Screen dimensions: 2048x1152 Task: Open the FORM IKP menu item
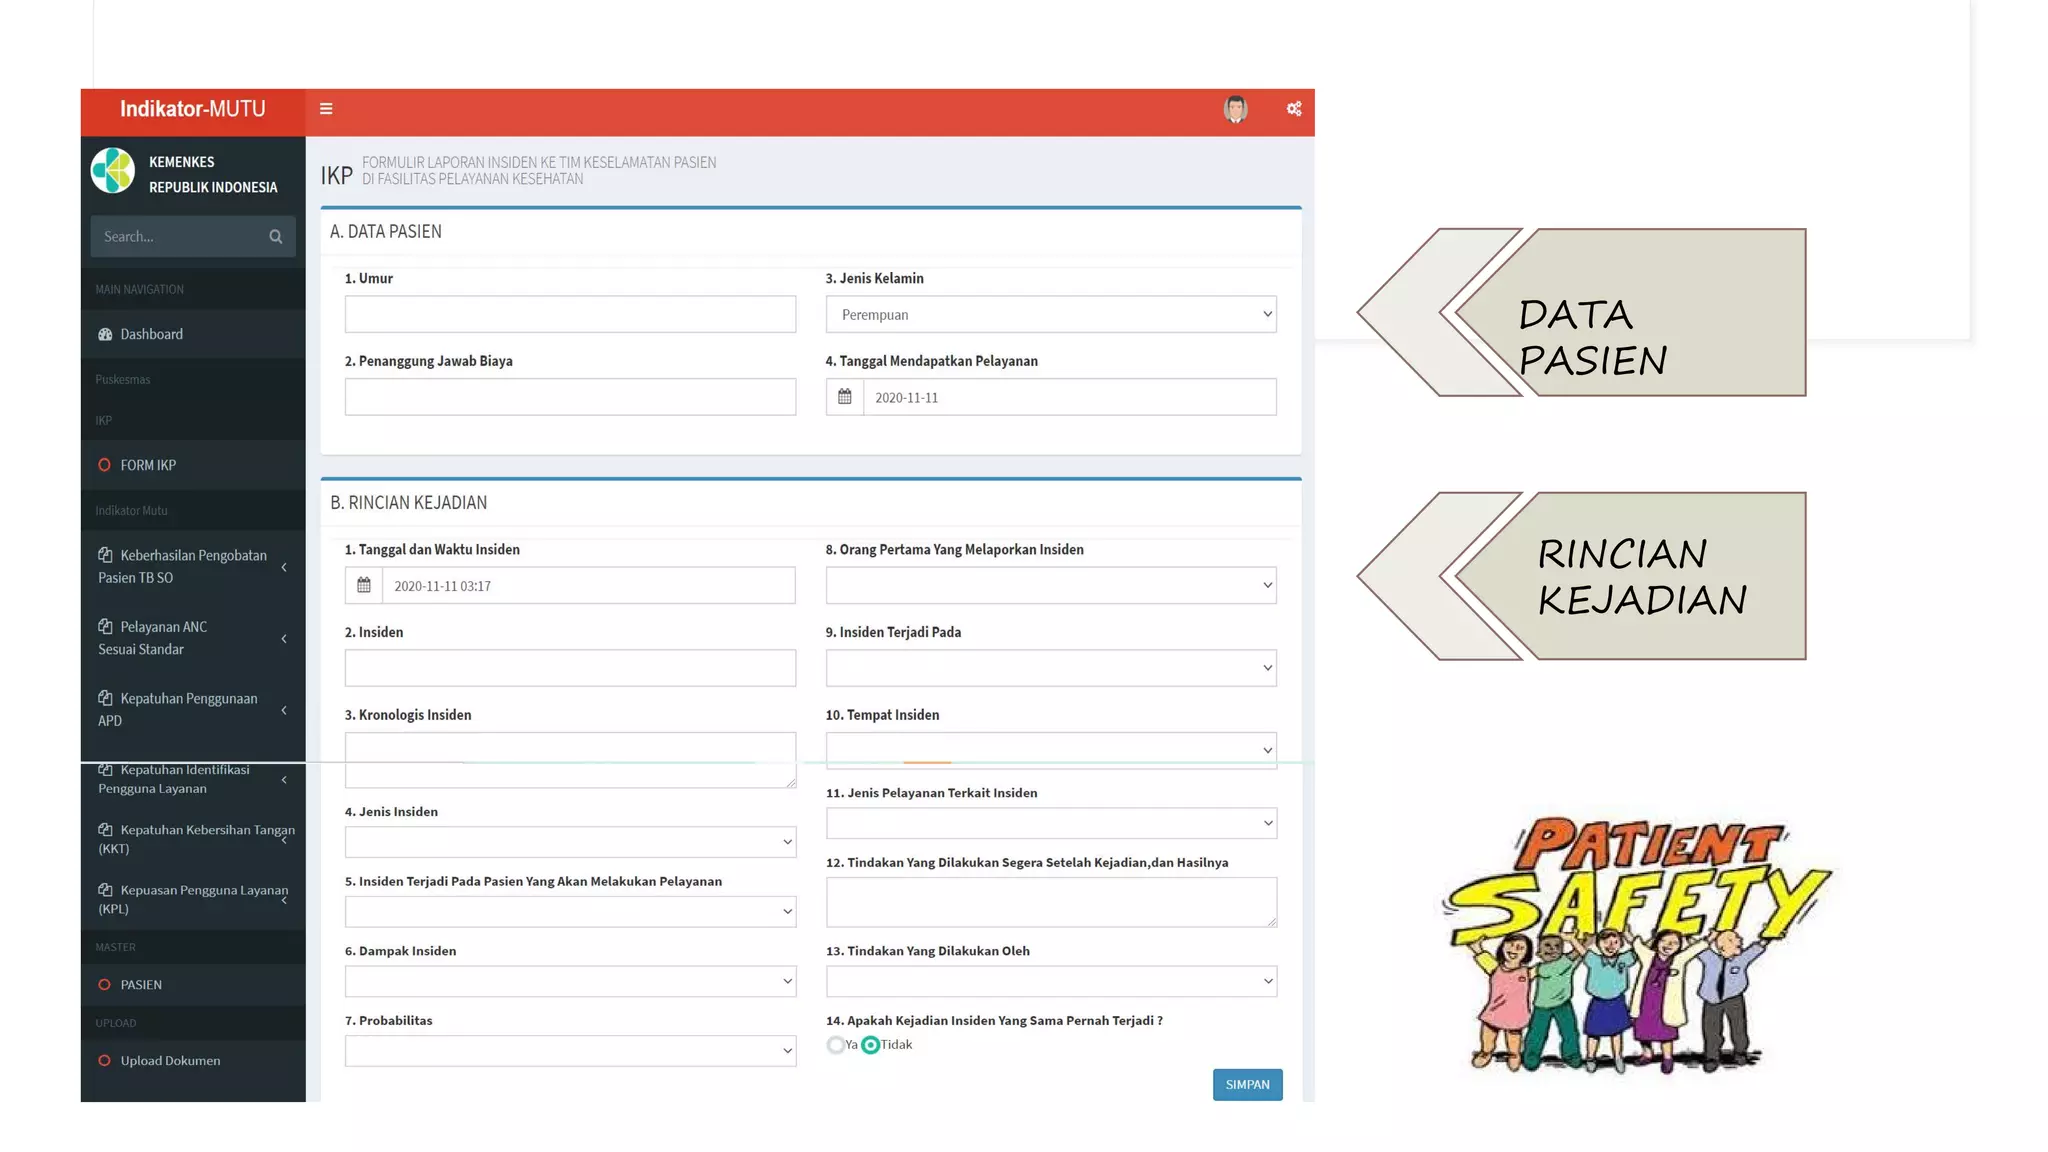[148, 465]
